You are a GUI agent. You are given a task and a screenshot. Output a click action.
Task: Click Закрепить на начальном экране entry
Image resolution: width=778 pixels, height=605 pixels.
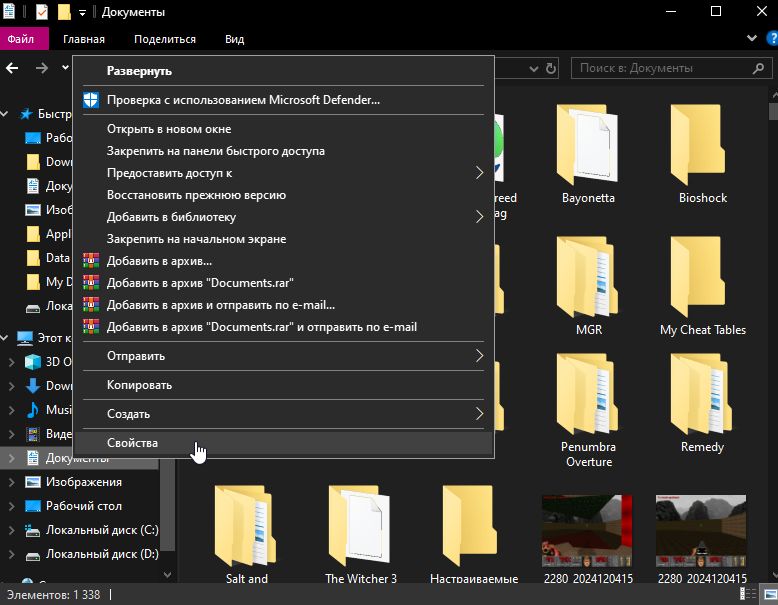pos(283,239)
